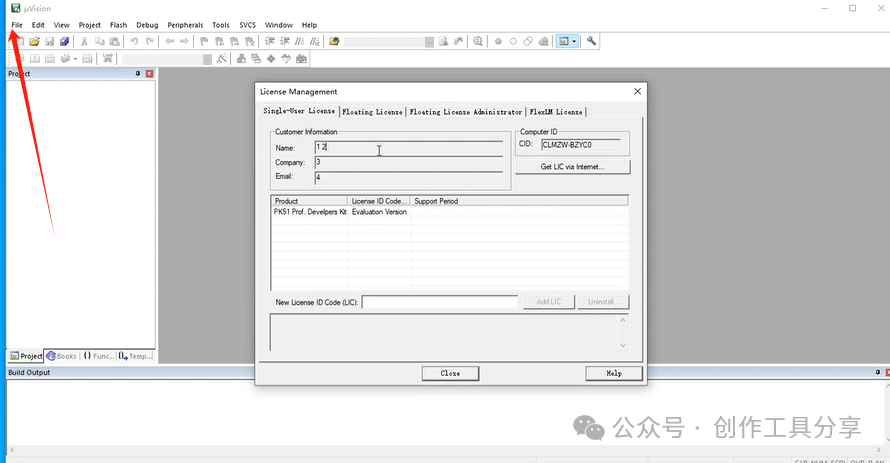Select the PK51 Prof. Developers Kit row
The width and height of the screenshot is (890, 463).
(450, 212)
